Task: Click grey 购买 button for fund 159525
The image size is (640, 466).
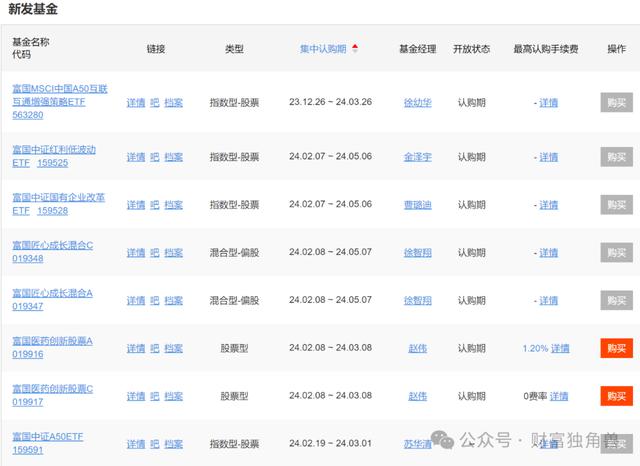Action: pos(616,157)
